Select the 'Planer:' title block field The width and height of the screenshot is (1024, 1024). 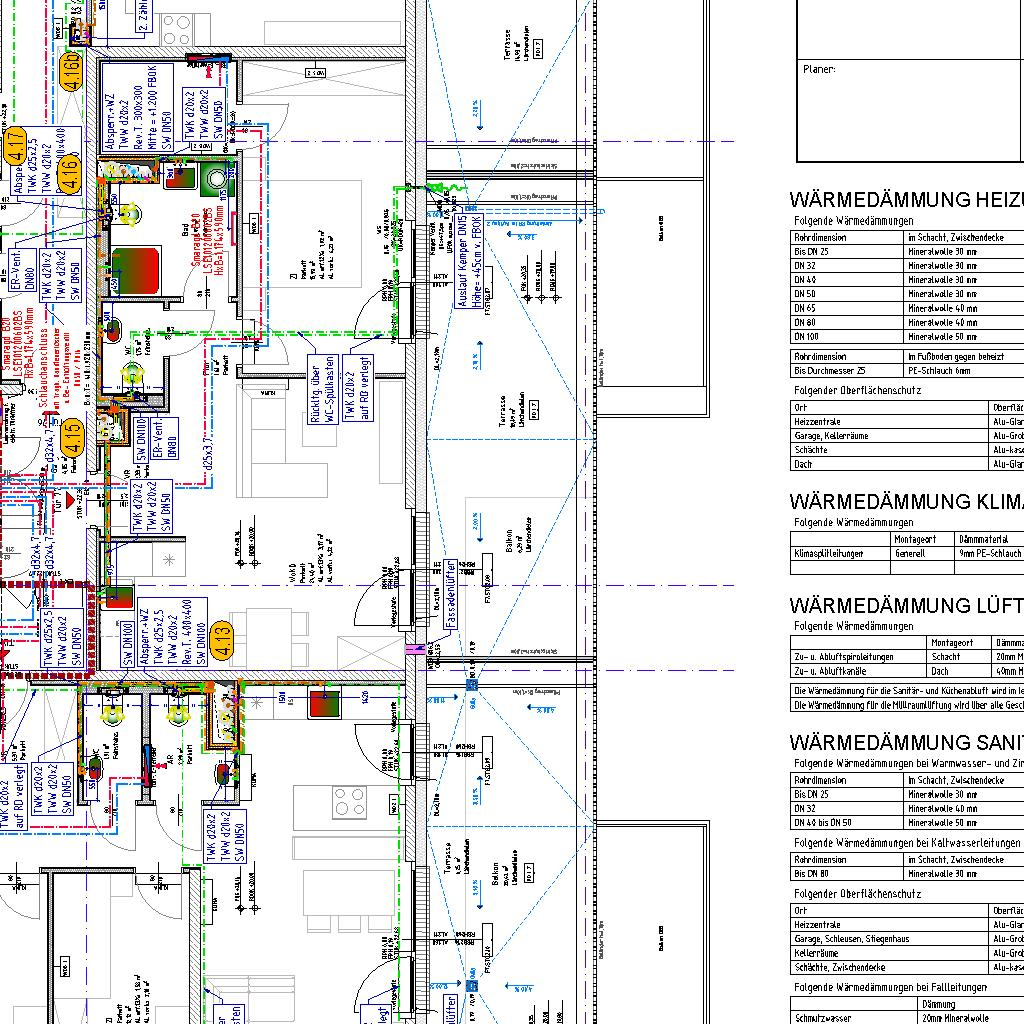click(x=910, y=109)
